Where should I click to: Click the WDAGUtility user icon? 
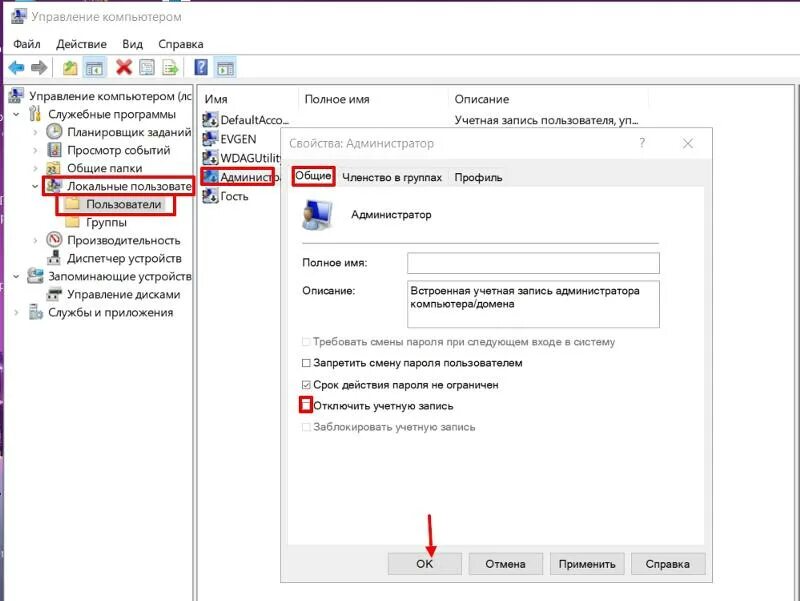pyautogui.click(x=210, y=158)
